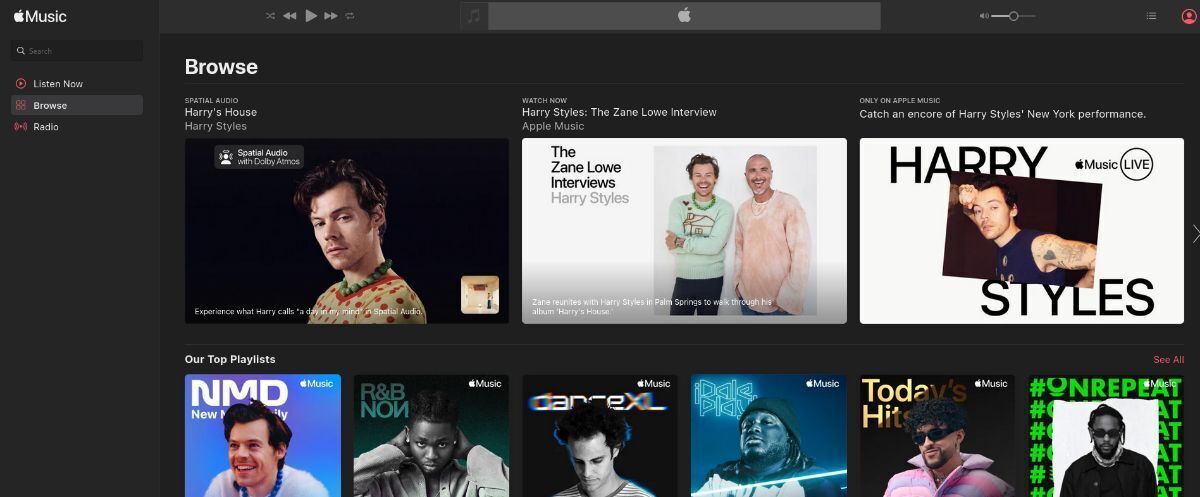Click the Spatial Audio with Dolby Atmos badge

click(x=259, y=157)
